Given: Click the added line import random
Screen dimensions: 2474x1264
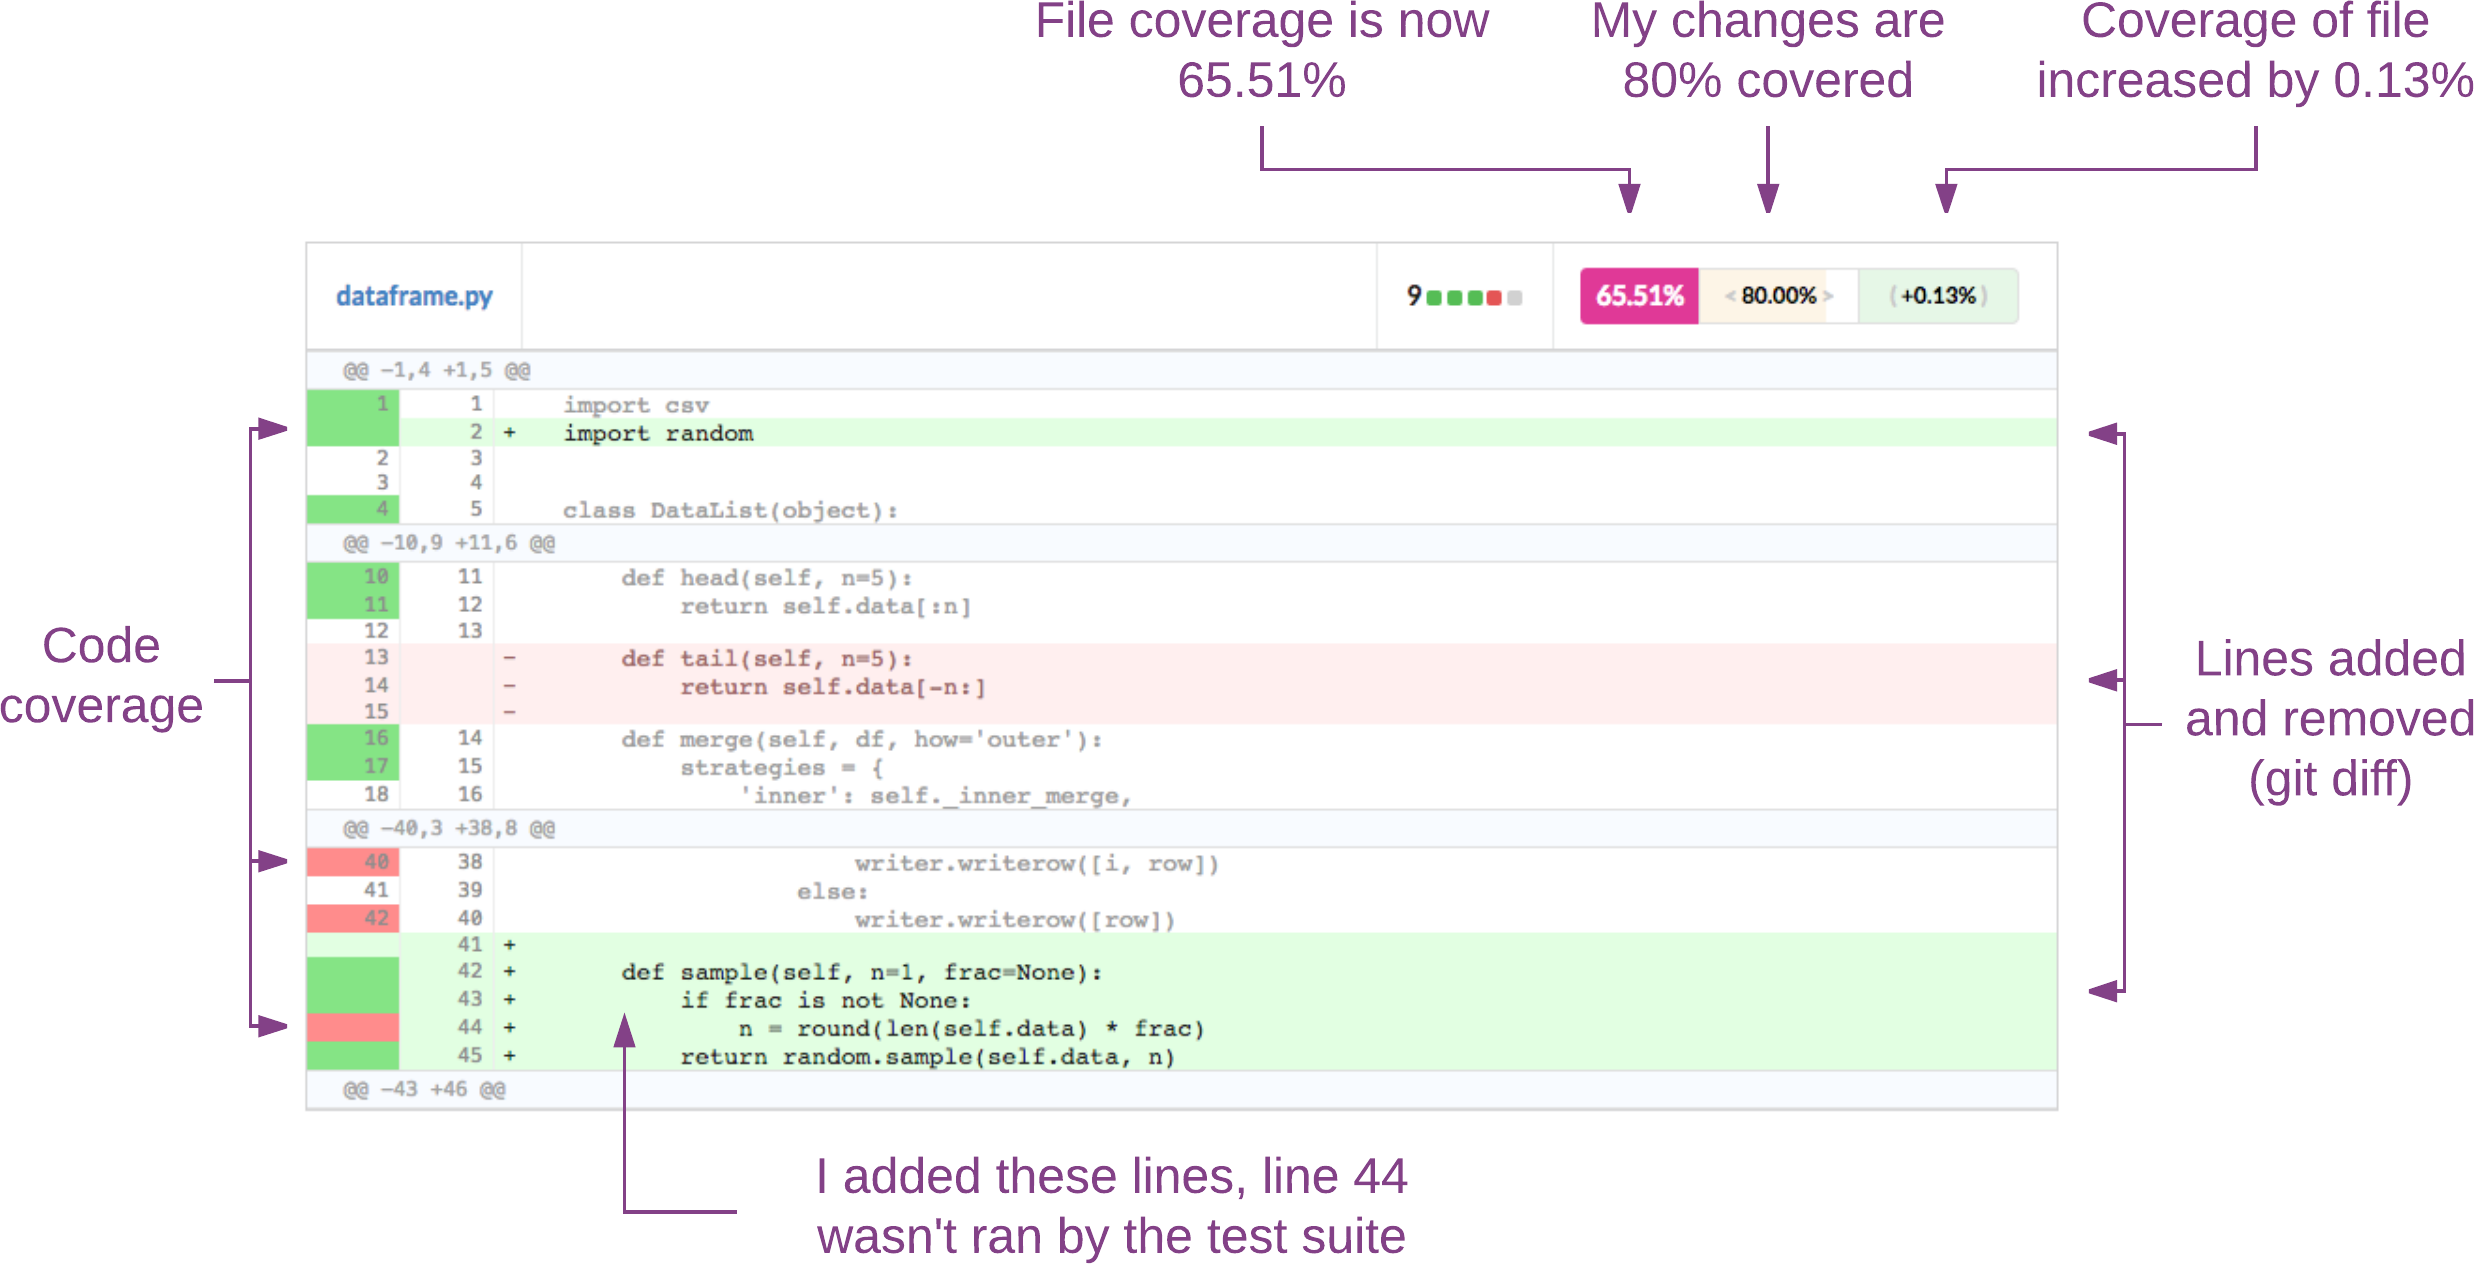Looking at the screenshot, I should click(x=658, y=433).
